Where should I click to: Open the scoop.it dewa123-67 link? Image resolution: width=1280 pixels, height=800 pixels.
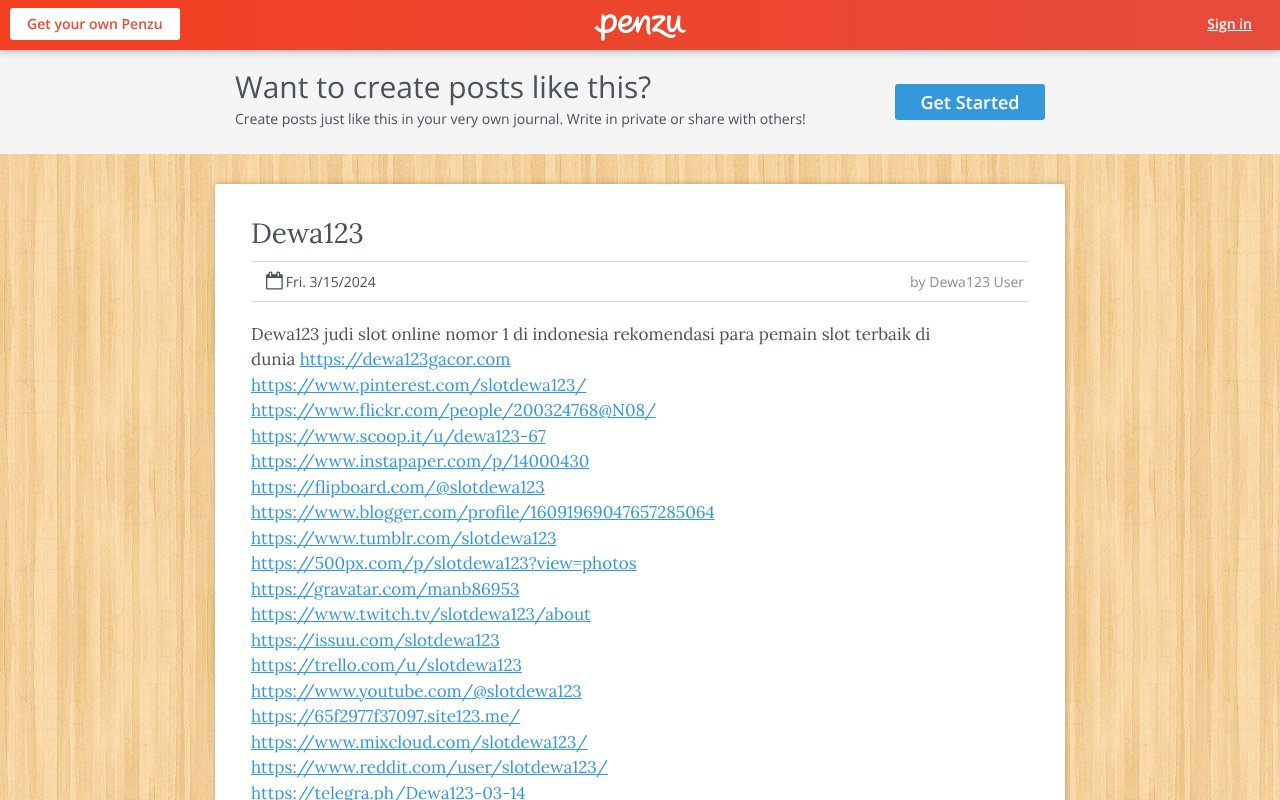[398, 436]
